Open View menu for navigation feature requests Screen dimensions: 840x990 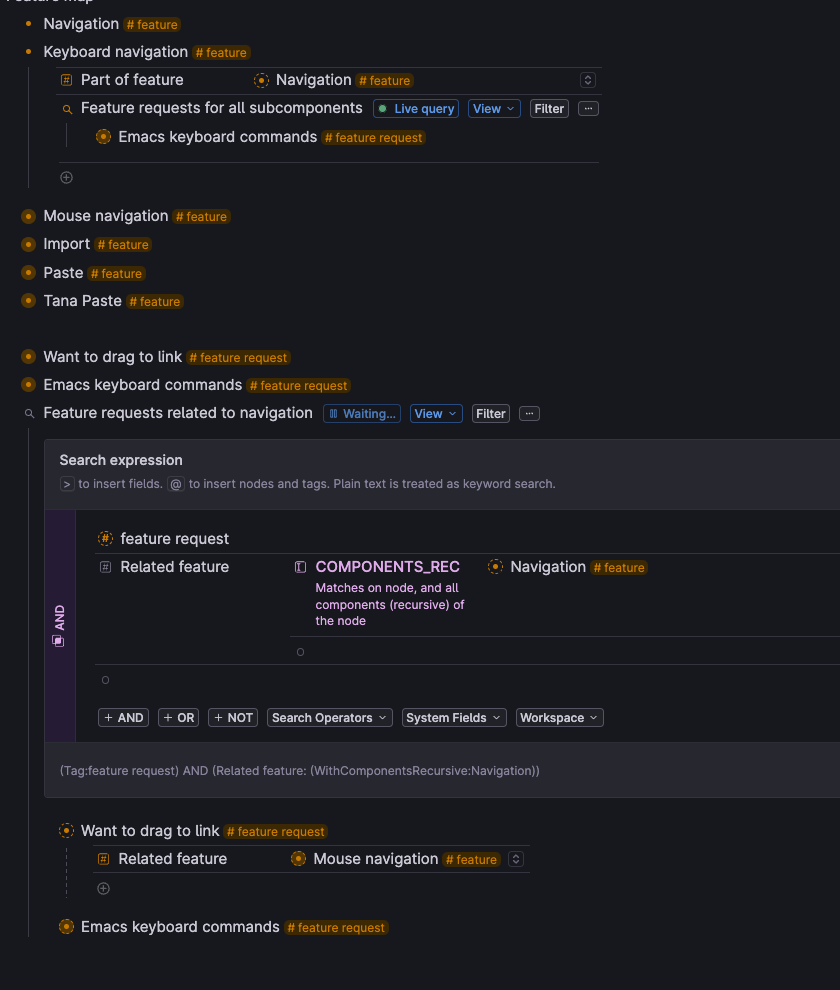point(436,414)
